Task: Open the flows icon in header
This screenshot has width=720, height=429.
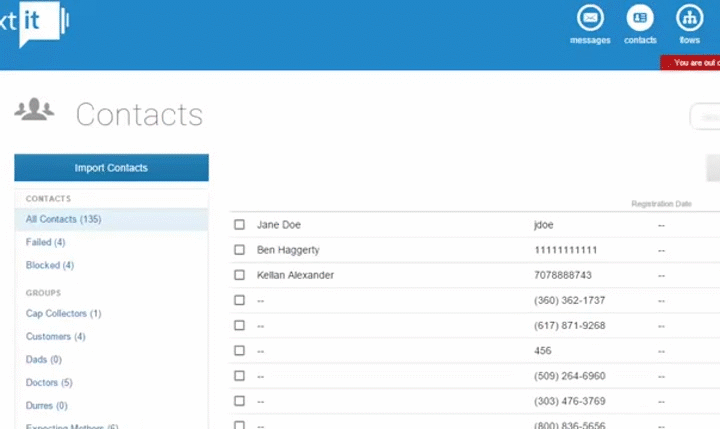Action: [690, 18]
